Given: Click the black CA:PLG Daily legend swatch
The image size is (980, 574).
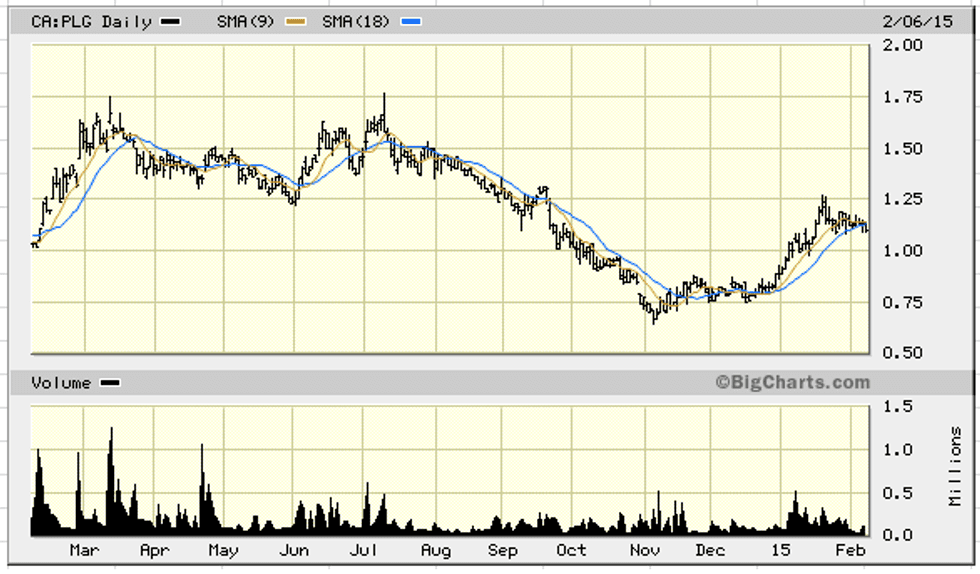Looking at the screenshot, I should pyautogui.click(x=171, y=22).
